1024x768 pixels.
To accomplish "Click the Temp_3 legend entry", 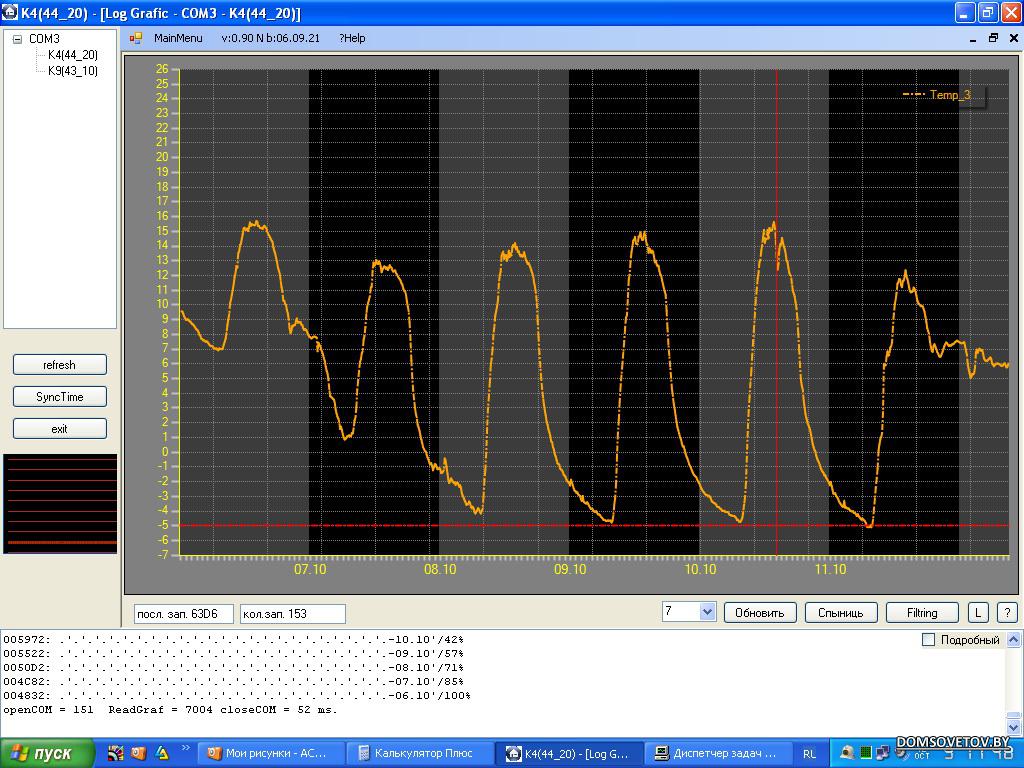I will pos(938,95).
